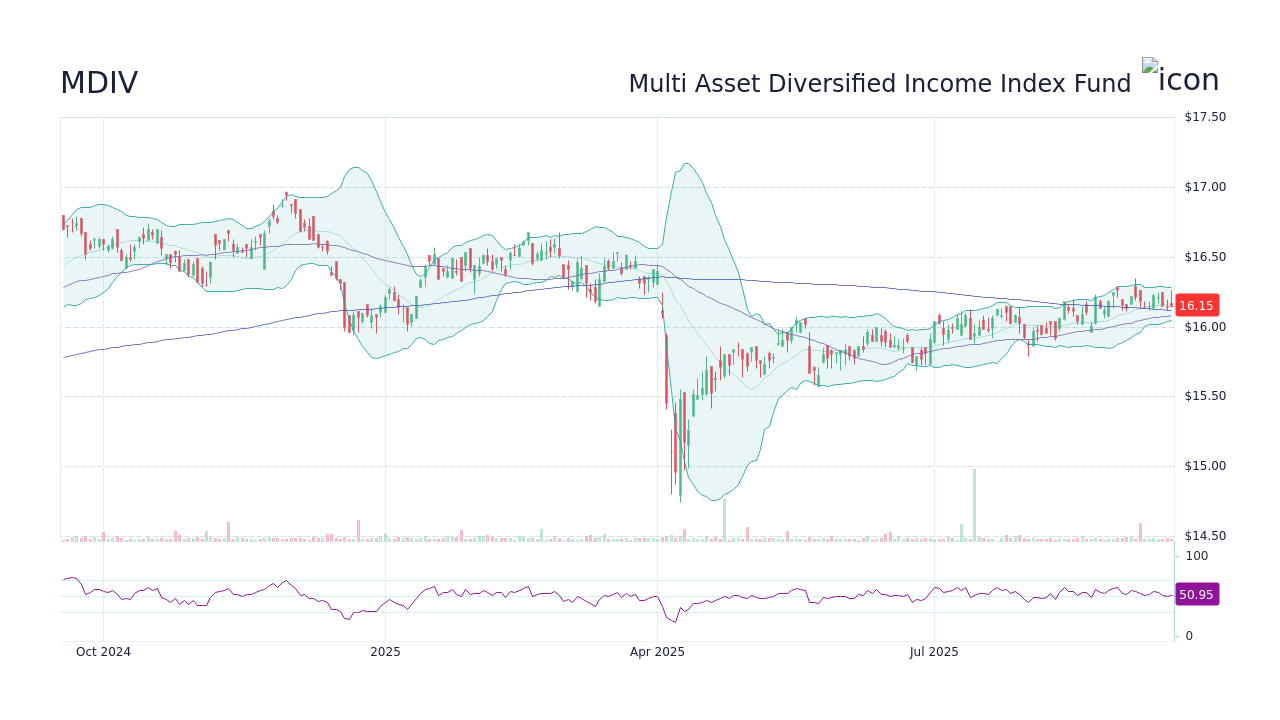Click the tallest volume bar after July 2025
Image resolution: width=1280 pixels, height=720 pixels.
click(x=974, y=505)
